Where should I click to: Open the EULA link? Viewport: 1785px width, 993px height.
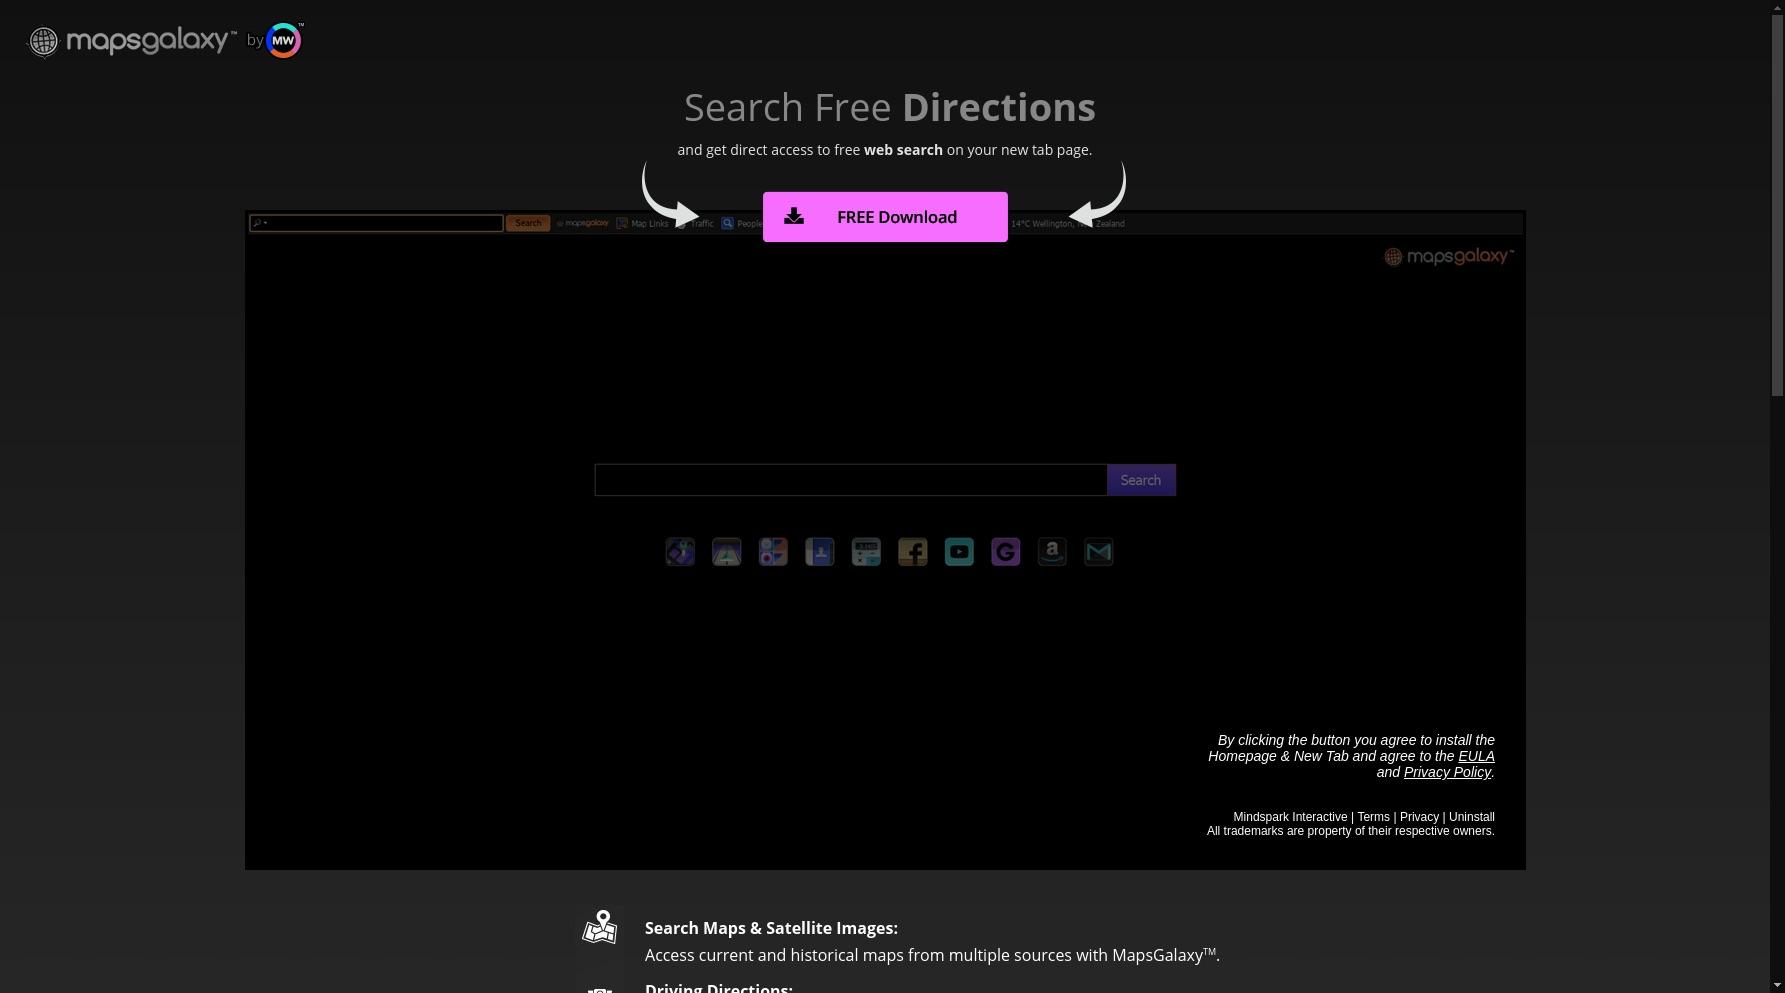1476,756
